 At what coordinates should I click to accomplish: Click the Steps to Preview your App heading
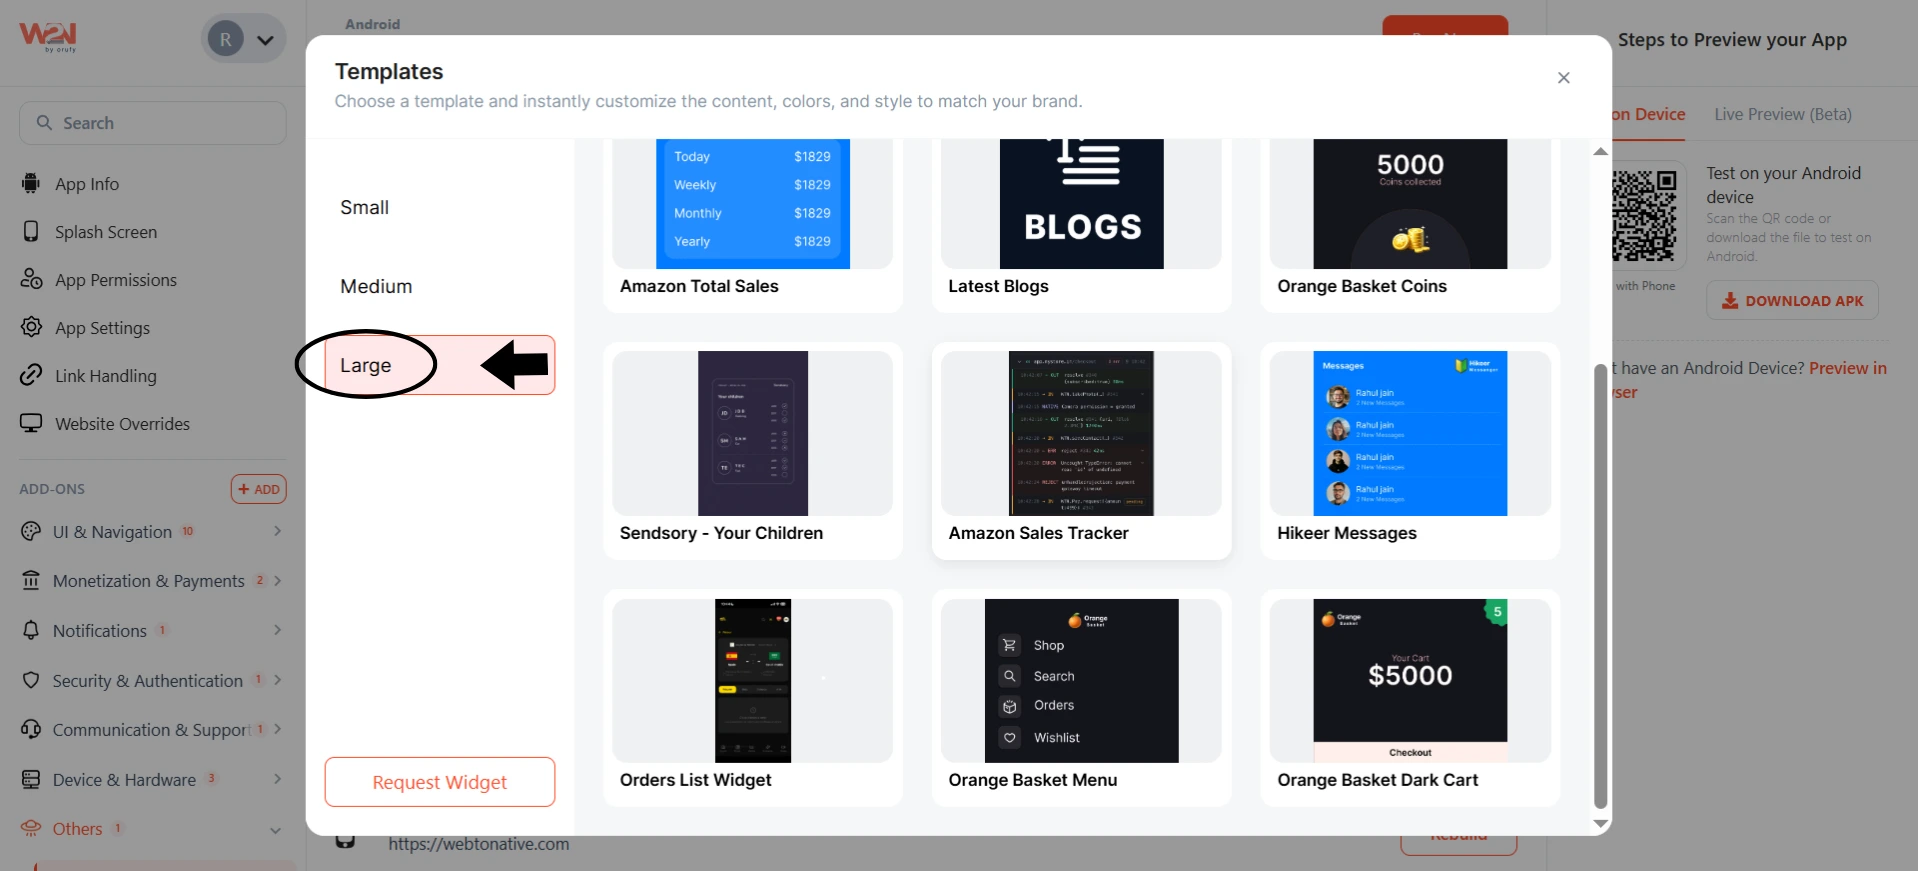pyautogui.click(x=1732, y=40)
